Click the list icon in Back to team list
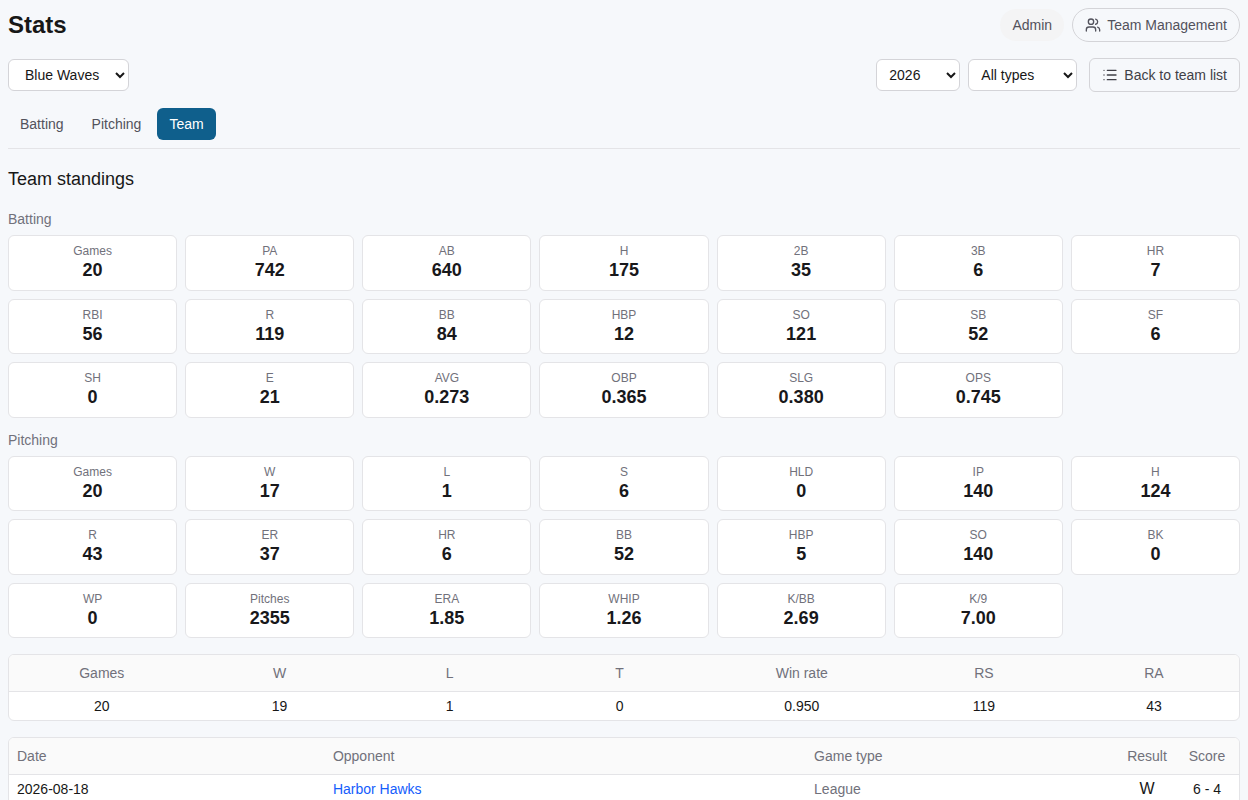Image resolution: width=1248 pixels, height=800 pixels. click(x=1110, y=75)
